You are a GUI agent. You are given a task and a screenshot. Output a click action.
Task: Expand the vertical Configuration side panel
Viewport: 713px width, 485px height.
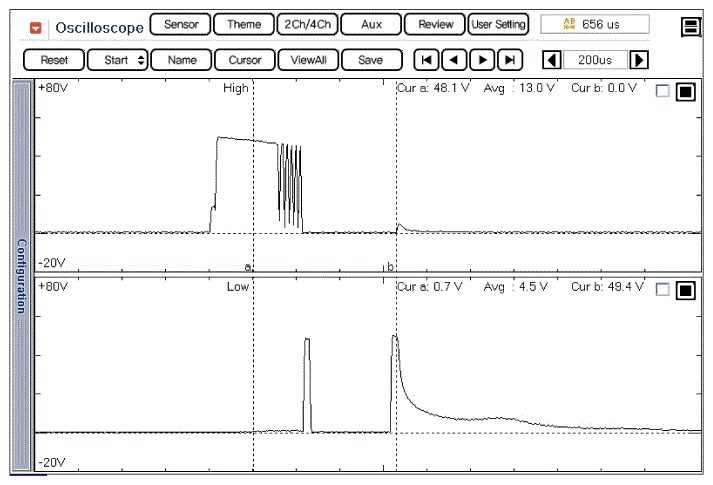[20, 276]
